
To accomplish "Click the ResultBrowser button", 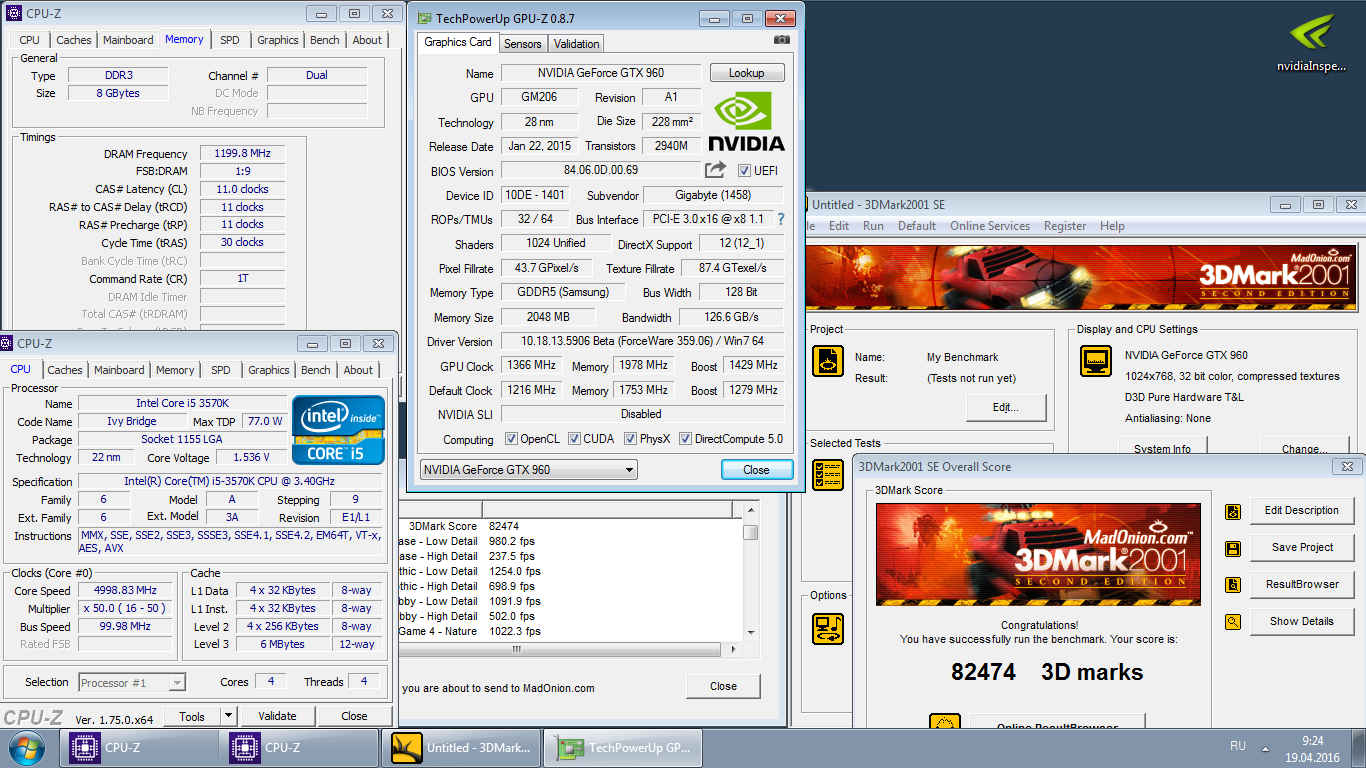I will click(x=1302, y=585).
